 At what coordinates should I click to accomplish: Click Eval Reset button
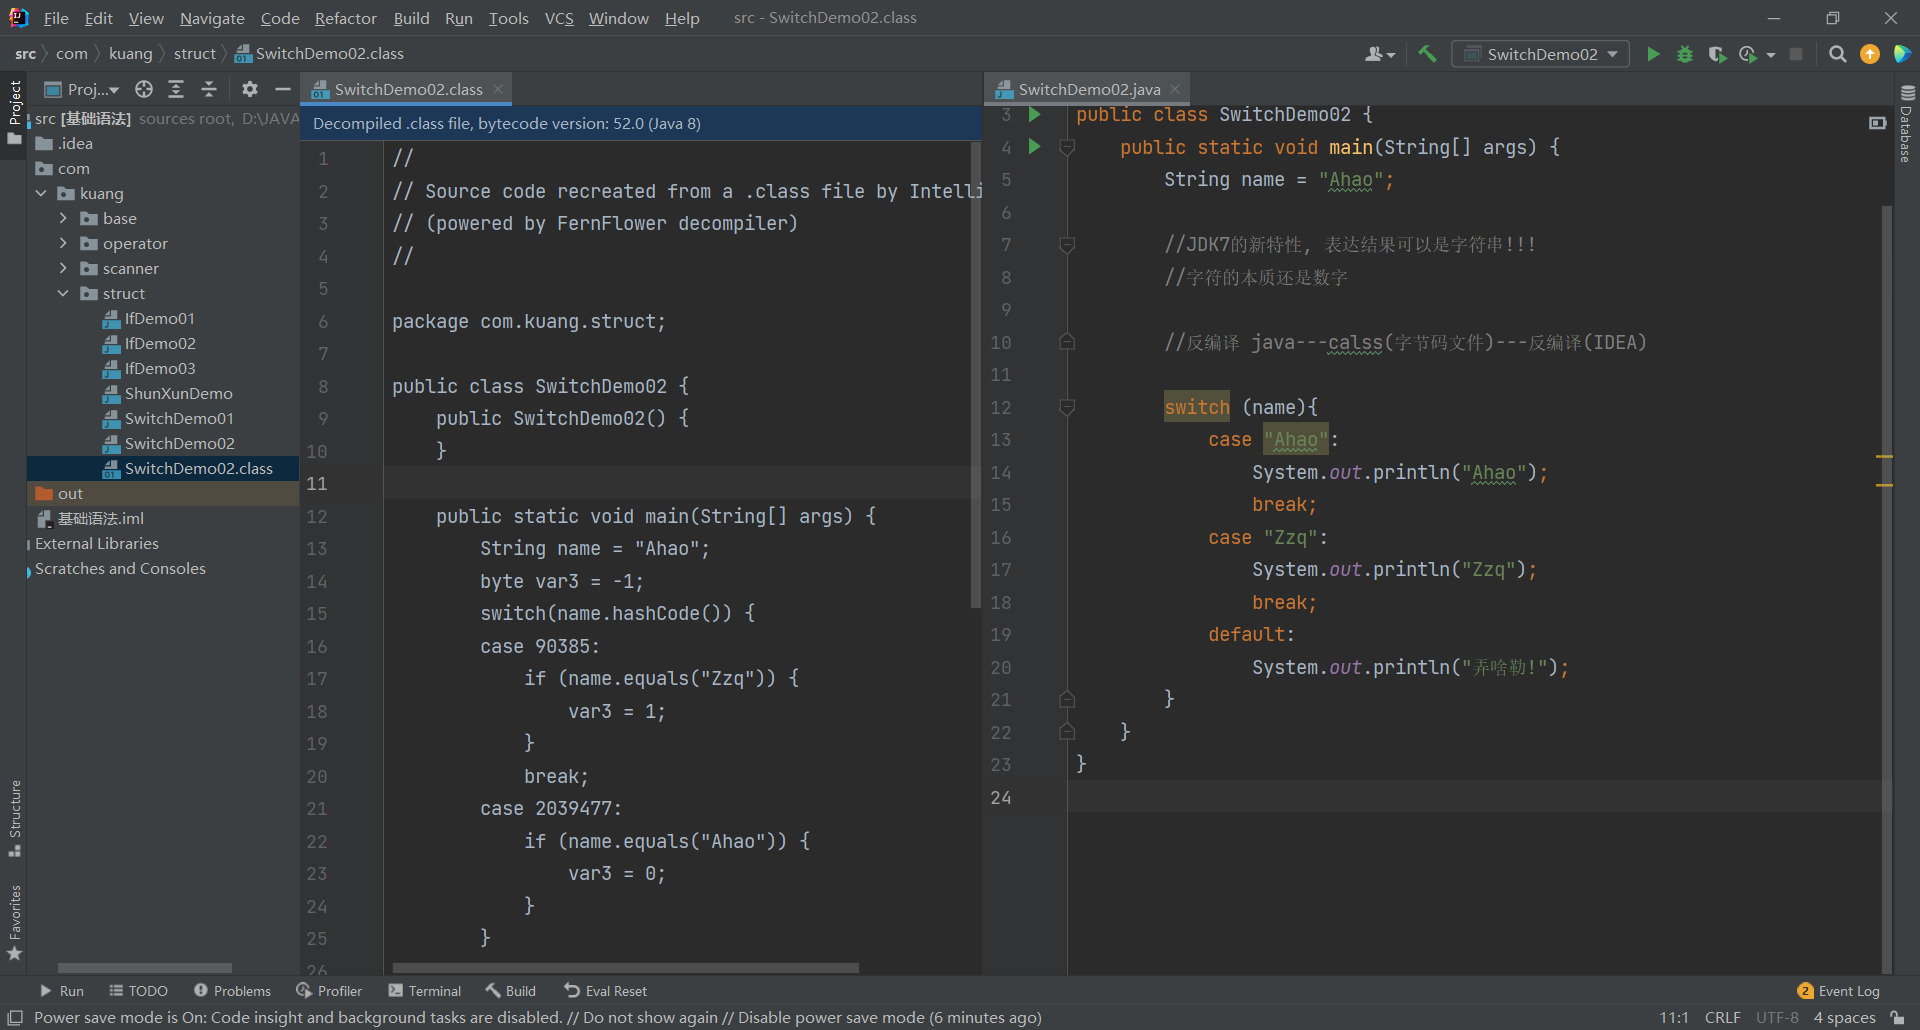(x=605, y=991)
